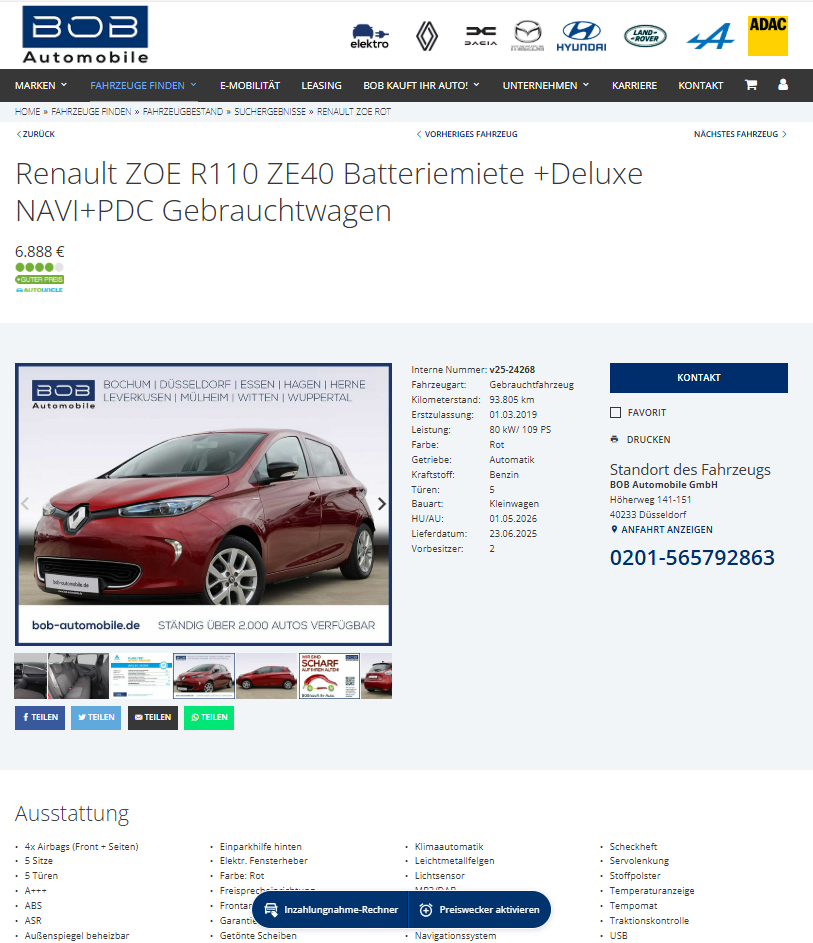Select the battery certificate document thumbnail

(141, 676)
